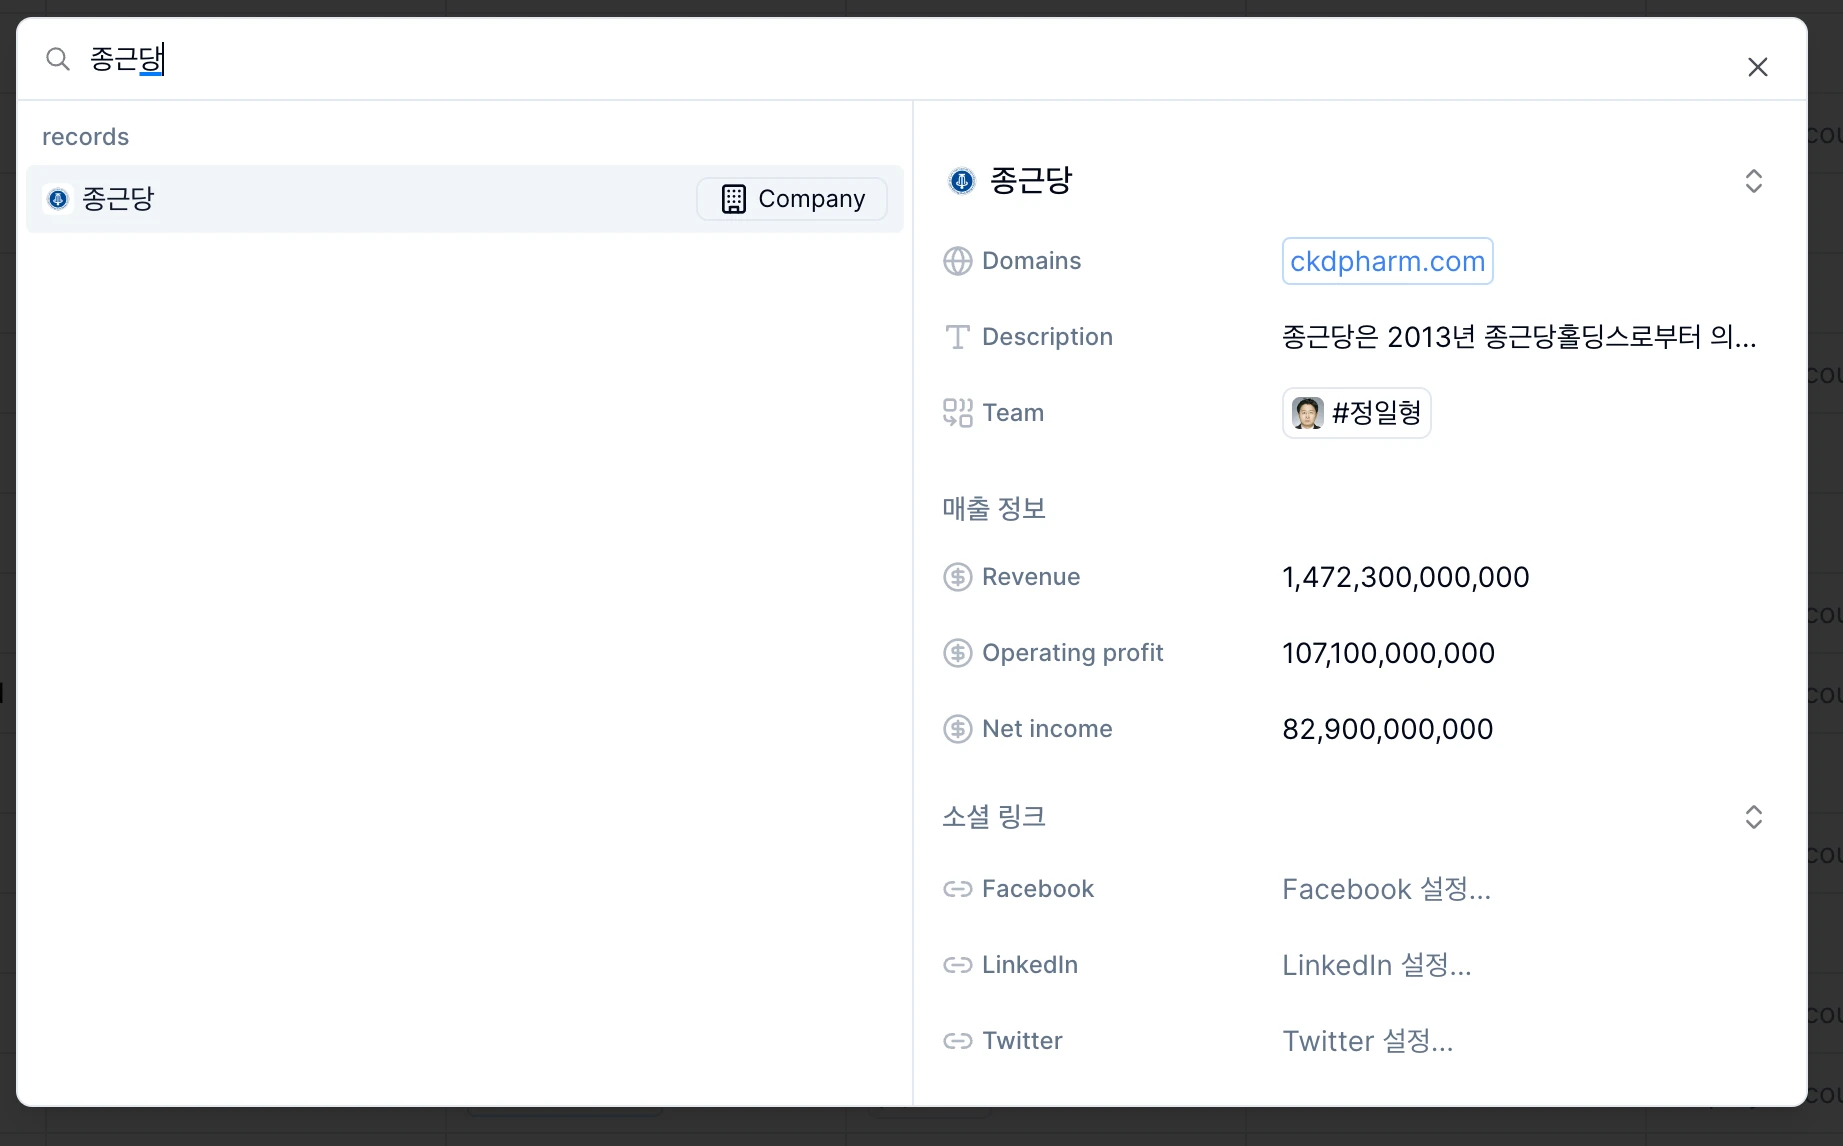1843x1146 pixels.
Task: Open the #정일형 team member chip
Action: [1356, 413]
